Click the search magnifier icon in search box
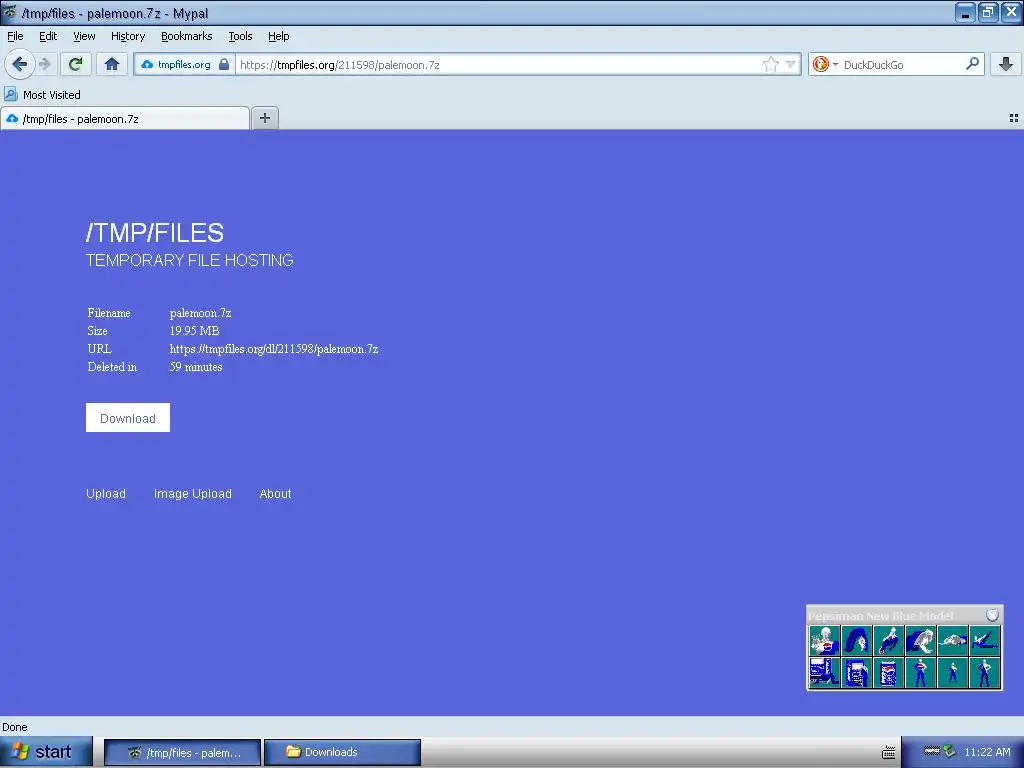1024x768 pixels. point(972,64)
